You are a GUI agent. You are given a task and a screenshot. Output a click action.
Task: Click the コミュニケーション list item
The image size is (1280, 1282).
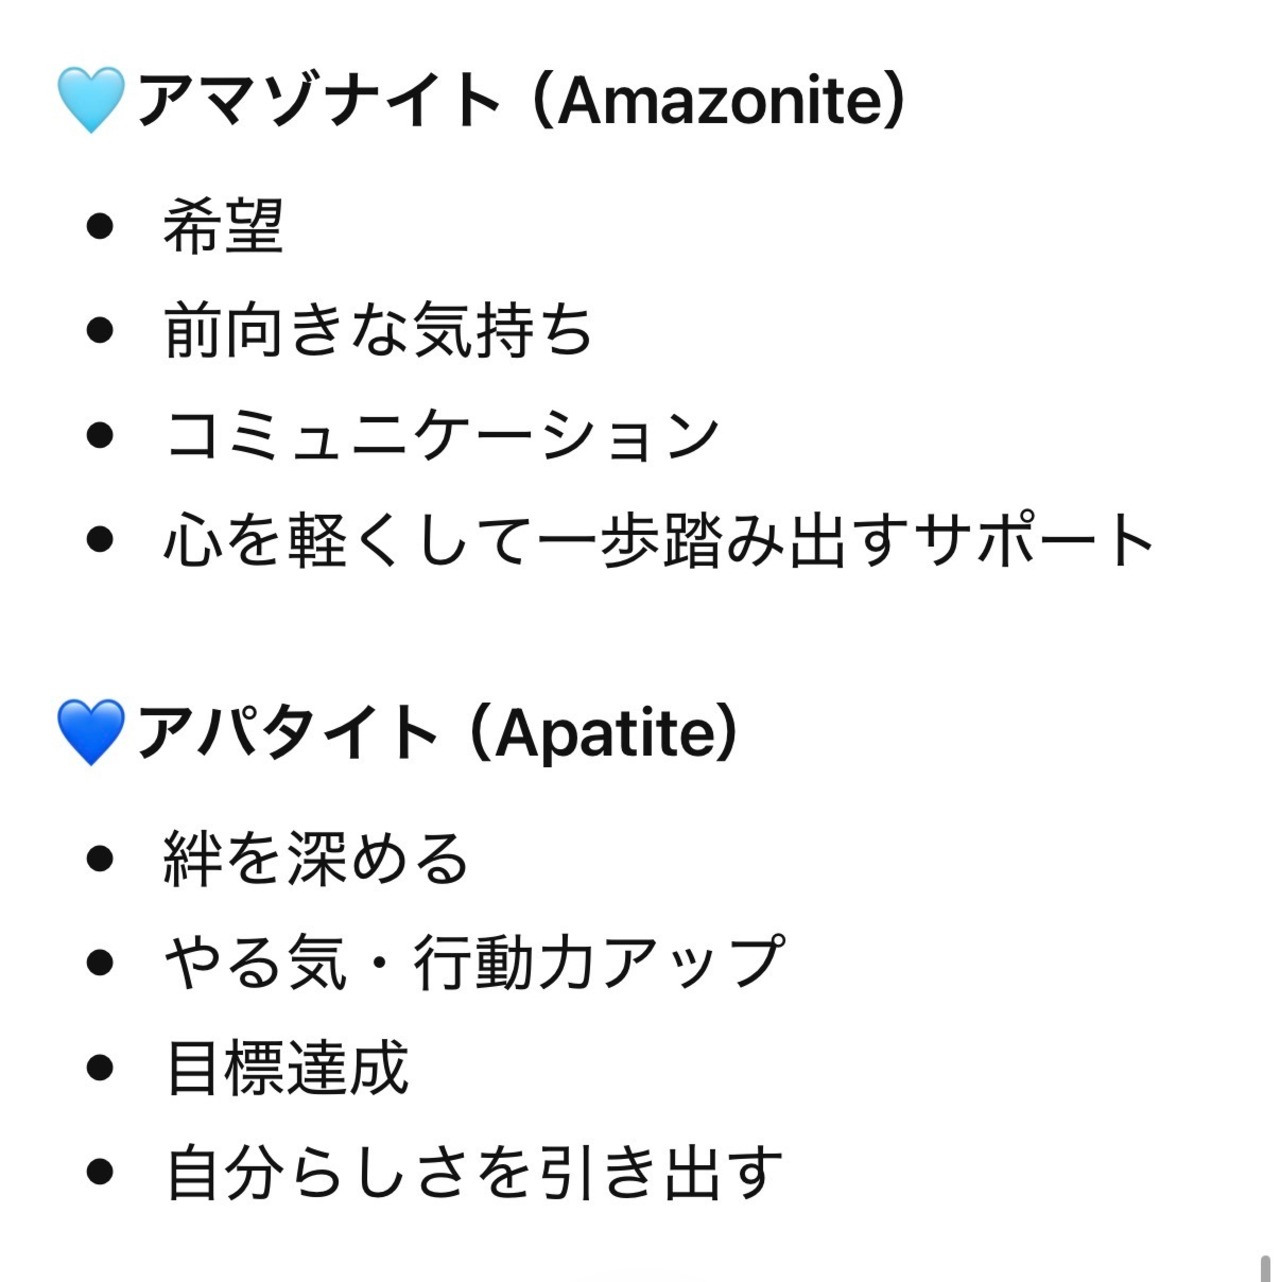tap(442, 436)
